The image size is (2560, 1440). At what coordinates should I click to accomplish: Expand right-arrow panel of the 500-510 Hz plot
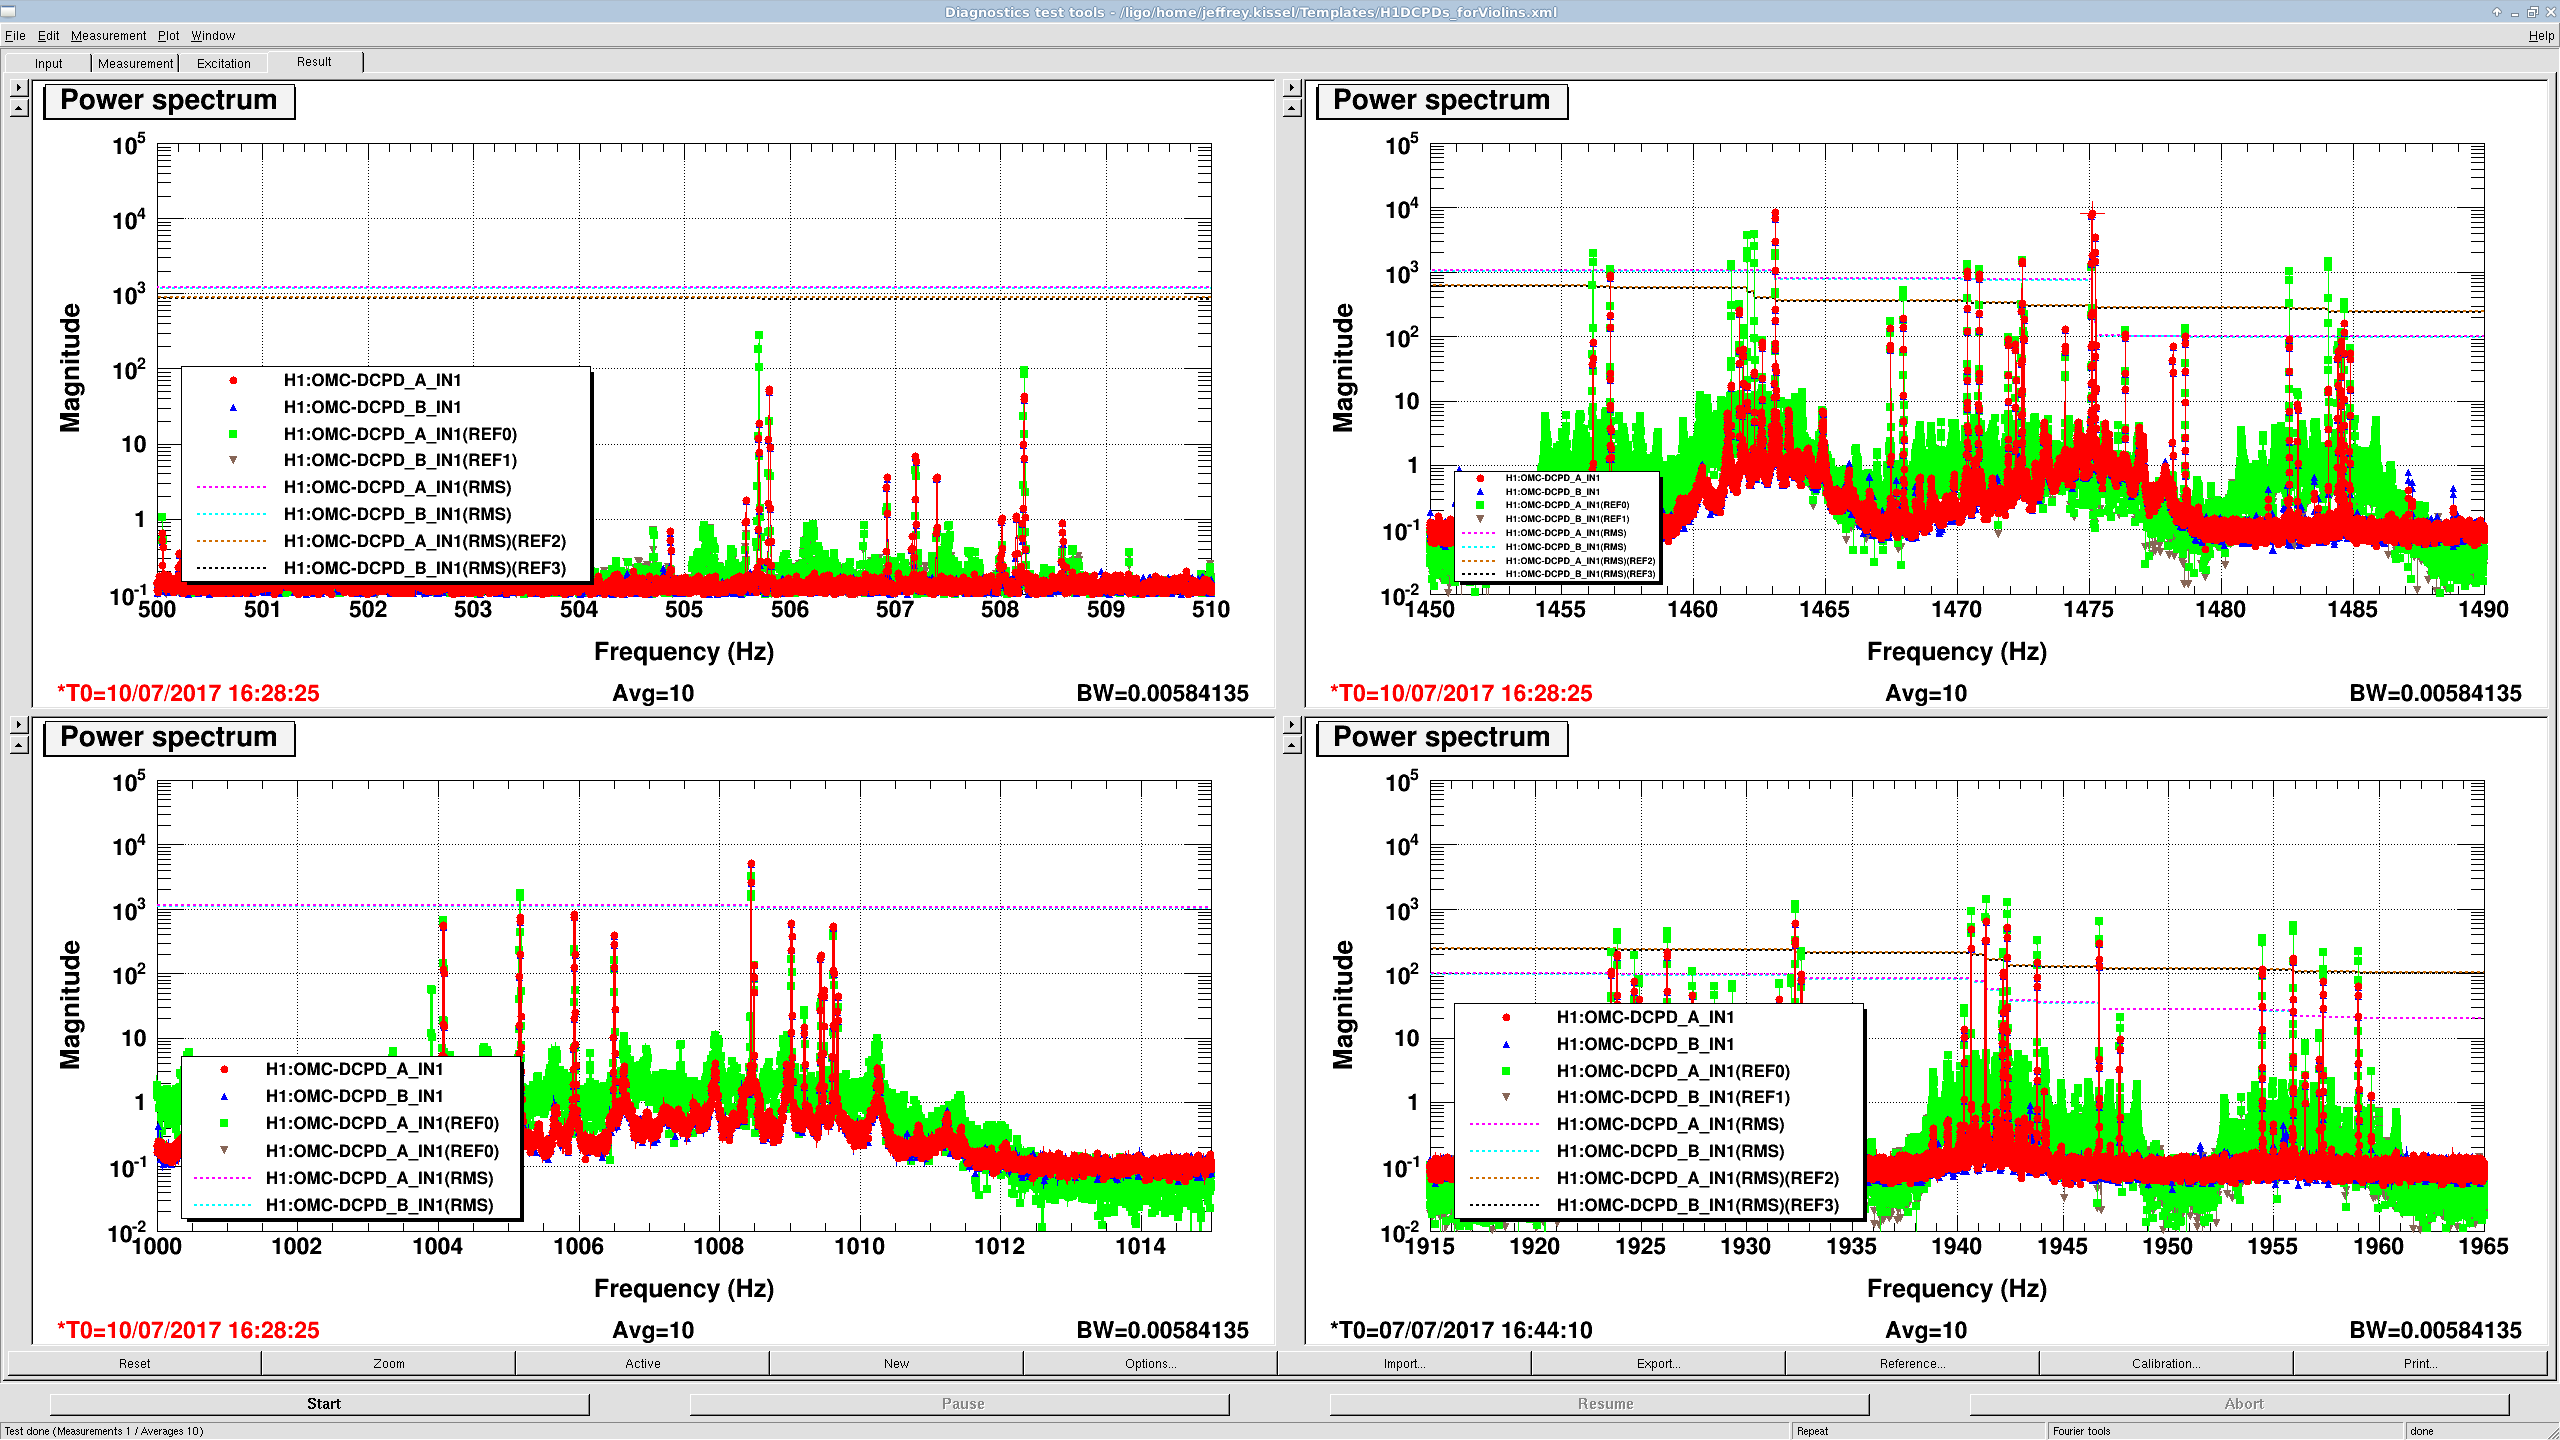[19, 88]
